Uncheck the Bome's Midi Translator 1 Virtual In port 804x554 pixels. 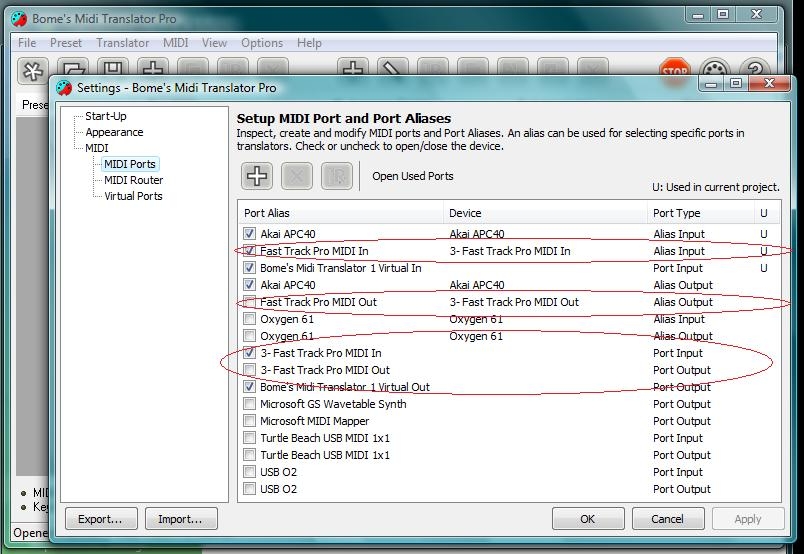(249, 268)
